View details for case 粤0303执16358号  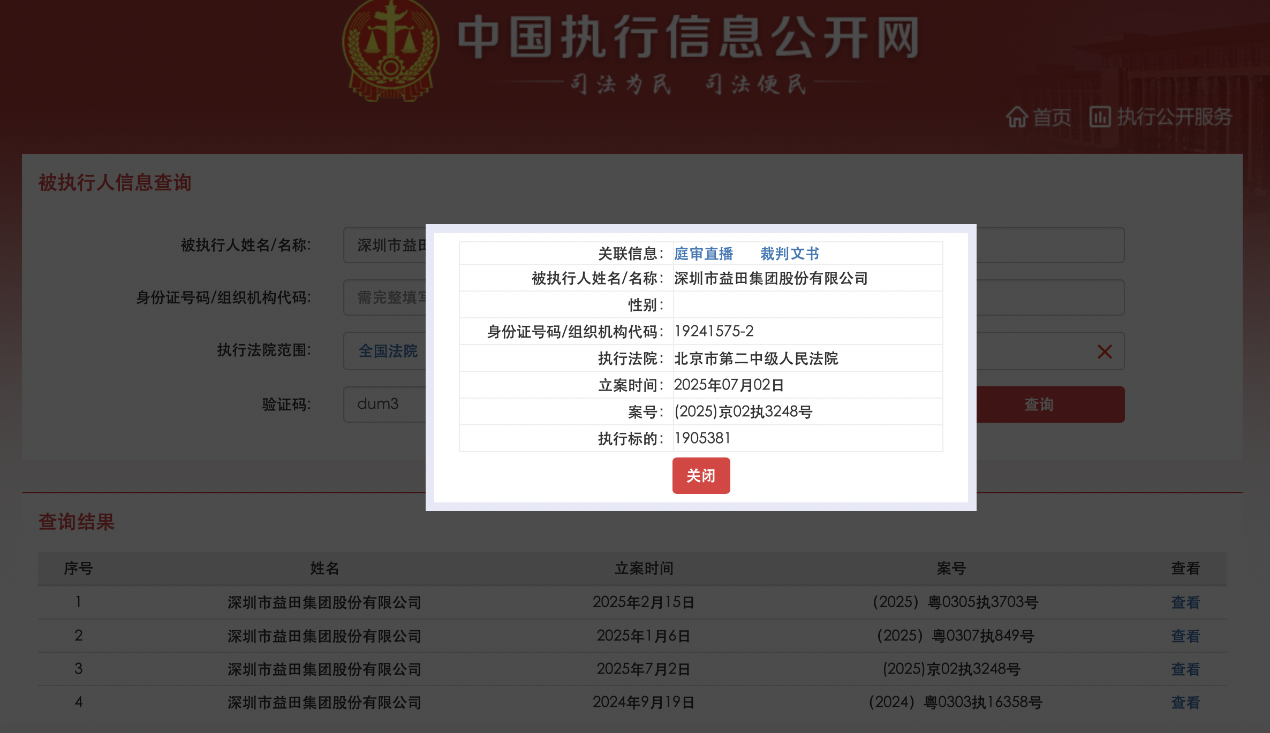point(1185,703)
